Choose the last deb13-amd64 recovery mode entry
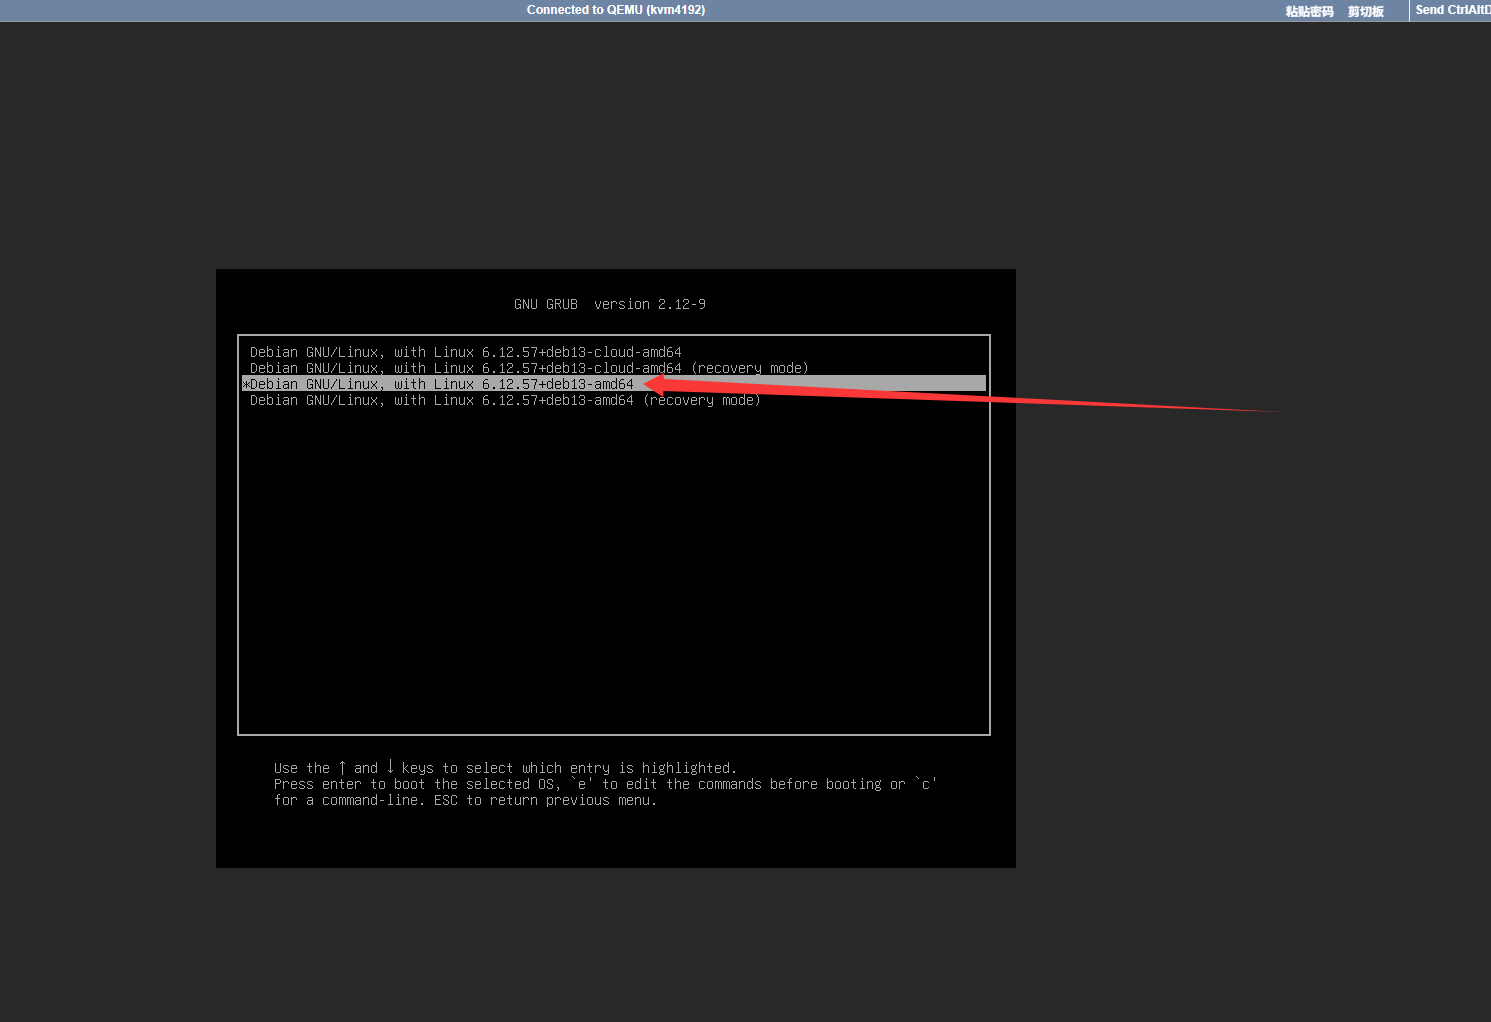The image size is (1491, 1022). click(504, 400)
